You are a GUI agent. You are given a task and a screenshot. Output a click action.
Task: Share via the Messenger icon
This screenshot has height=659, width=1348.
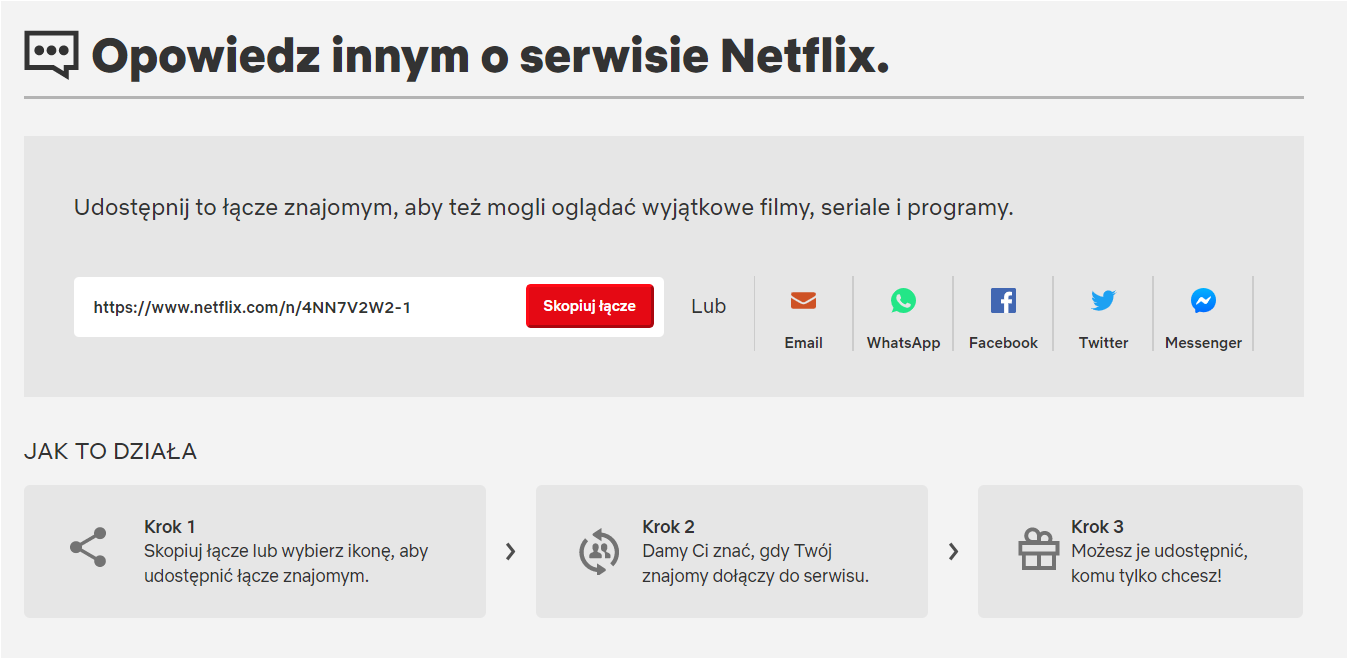1203,301
